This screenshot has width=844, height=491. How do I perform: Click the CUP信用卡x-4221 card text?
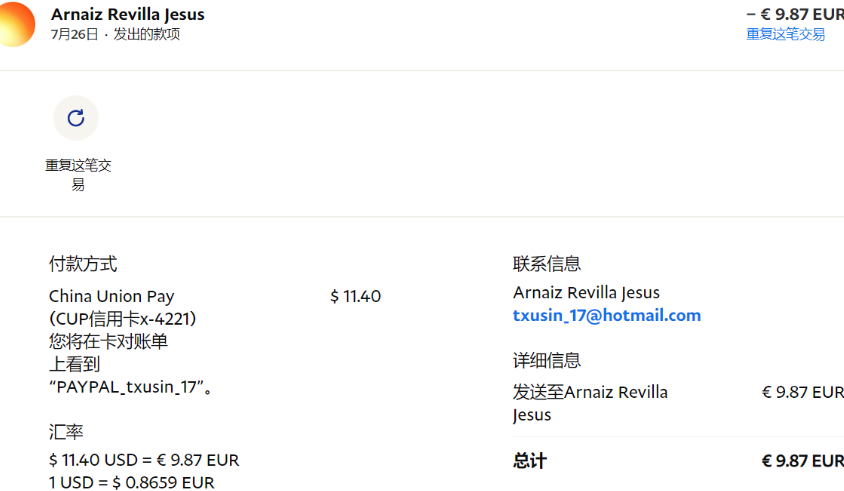click(x=122, y=319)
